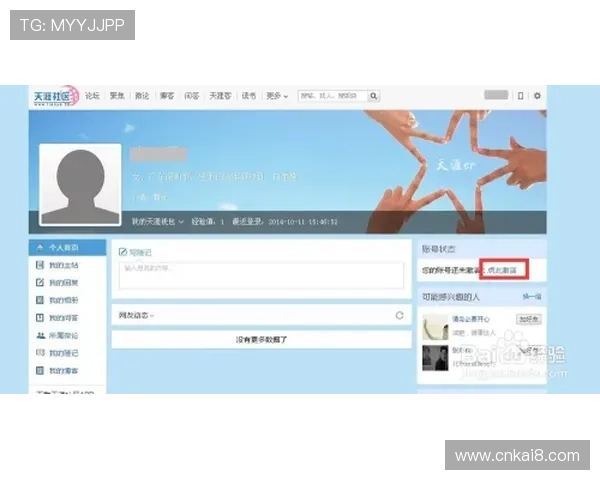The width and height of the screenshot is (600, 480).
Task: Click the profile avatar placeholder
Action: pyautogui.click(x=80, y=185)
